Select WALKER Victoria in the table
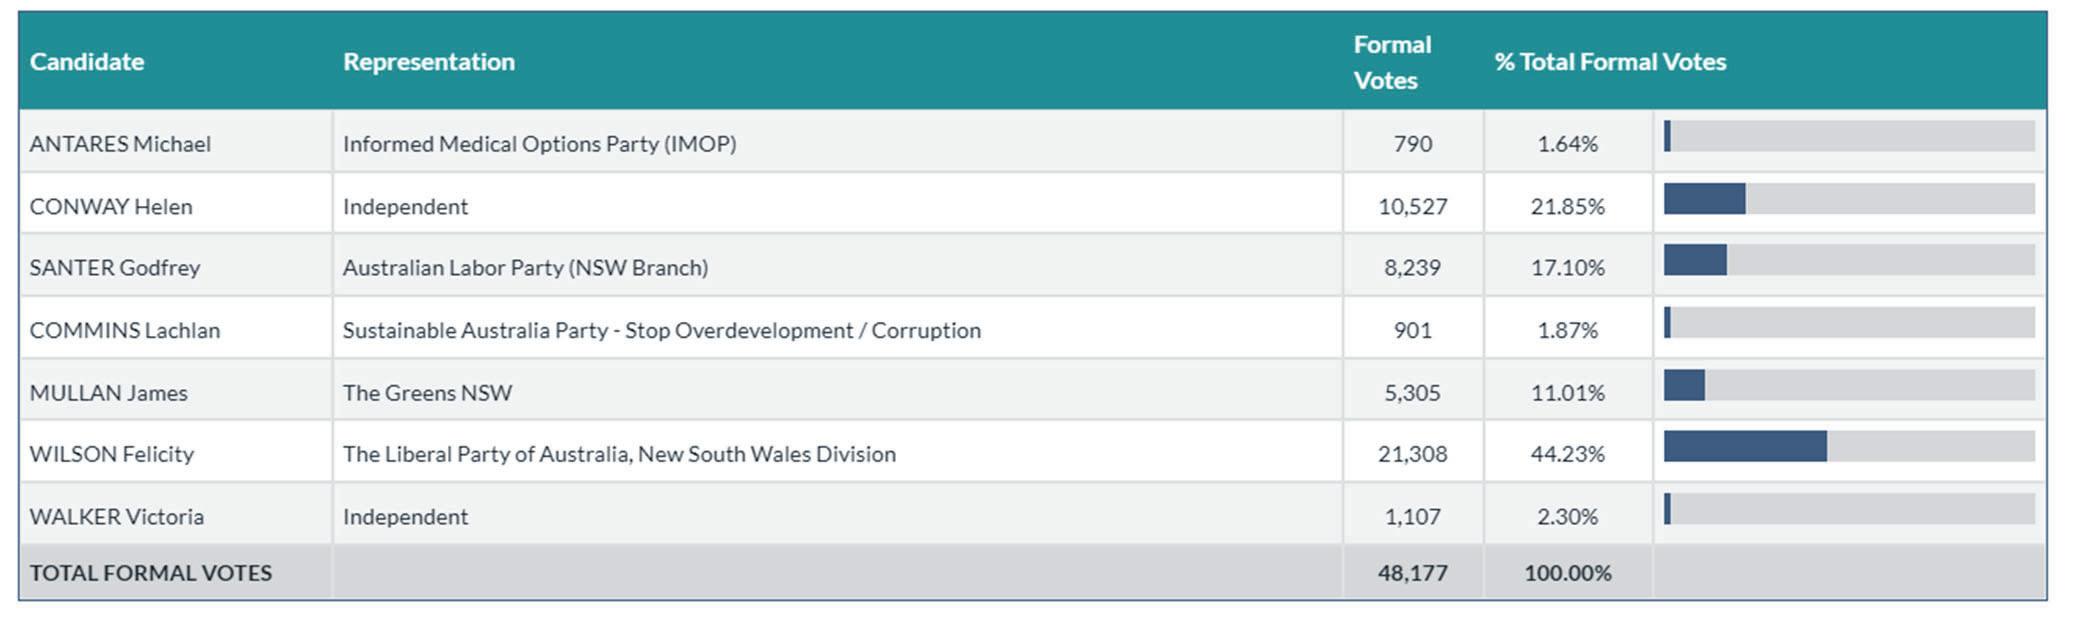2081x619 pixels. (117, 517)
